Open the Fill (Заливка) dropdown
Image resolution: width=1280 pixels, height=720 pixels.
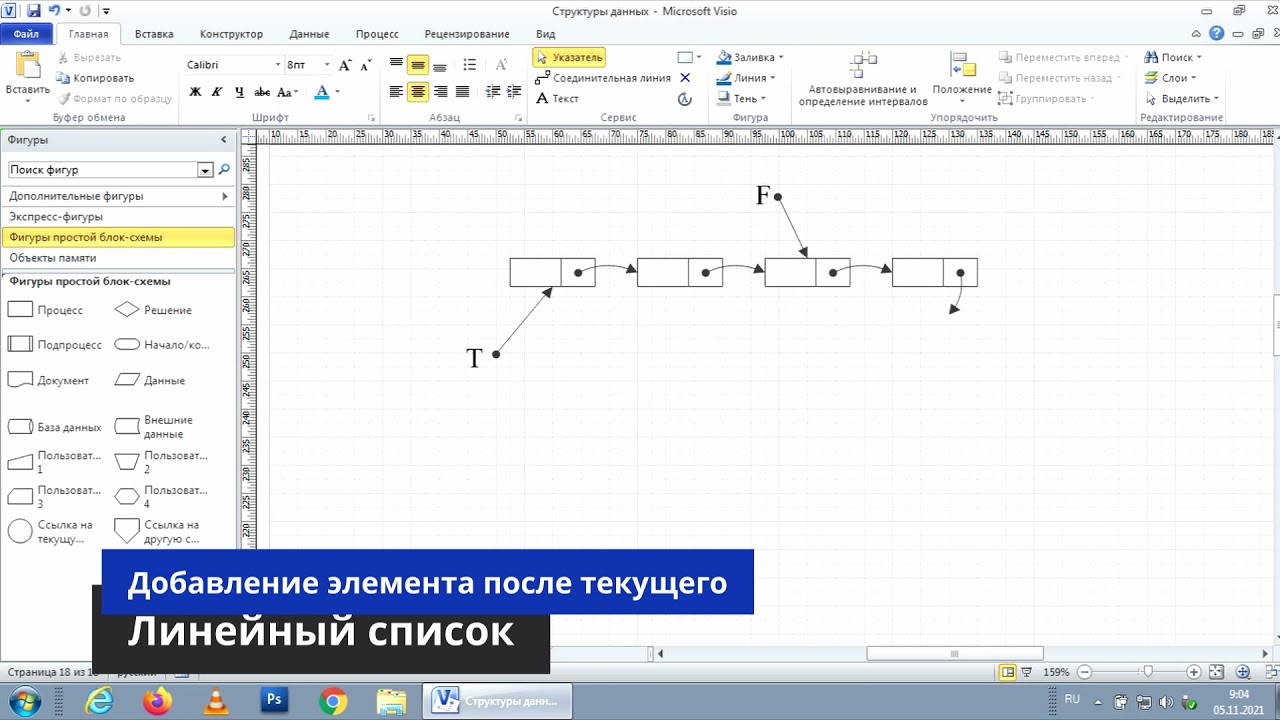(x=750, y=57)
